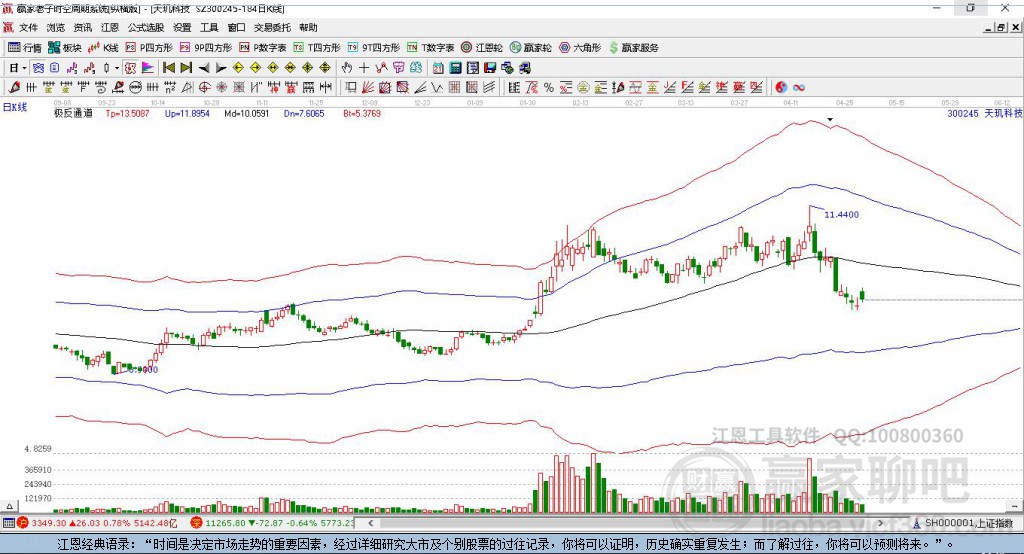The width and height of the screenshot is (1024, 554).
Task: Click the 300245 天玑科技 stock label
Action: pyautogui.click(x=984, y=114)
